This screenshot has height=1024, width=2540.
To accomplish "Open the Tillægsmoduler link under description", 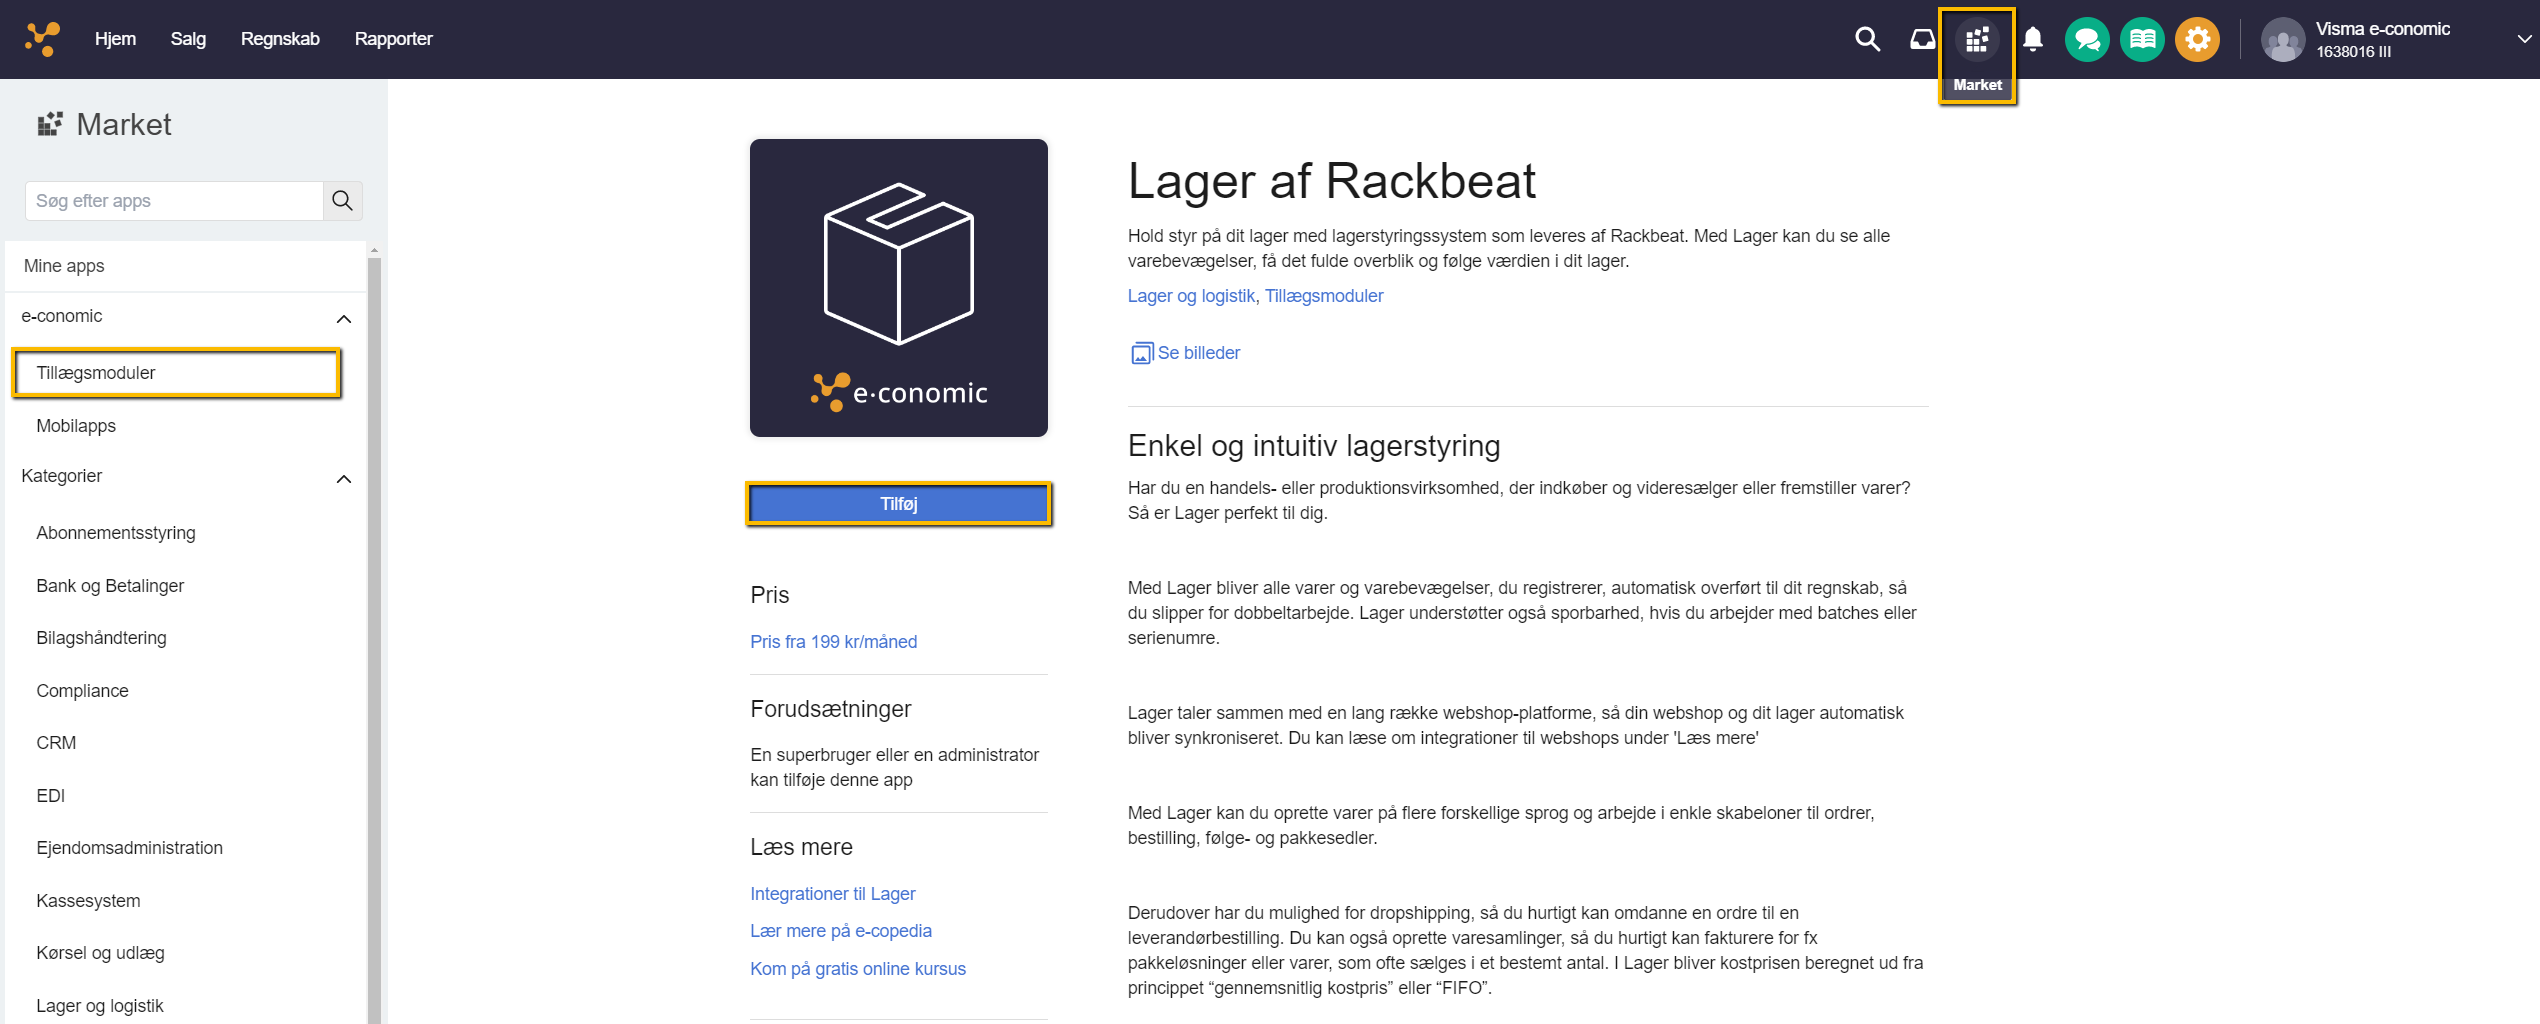I will click(1324, 296).
